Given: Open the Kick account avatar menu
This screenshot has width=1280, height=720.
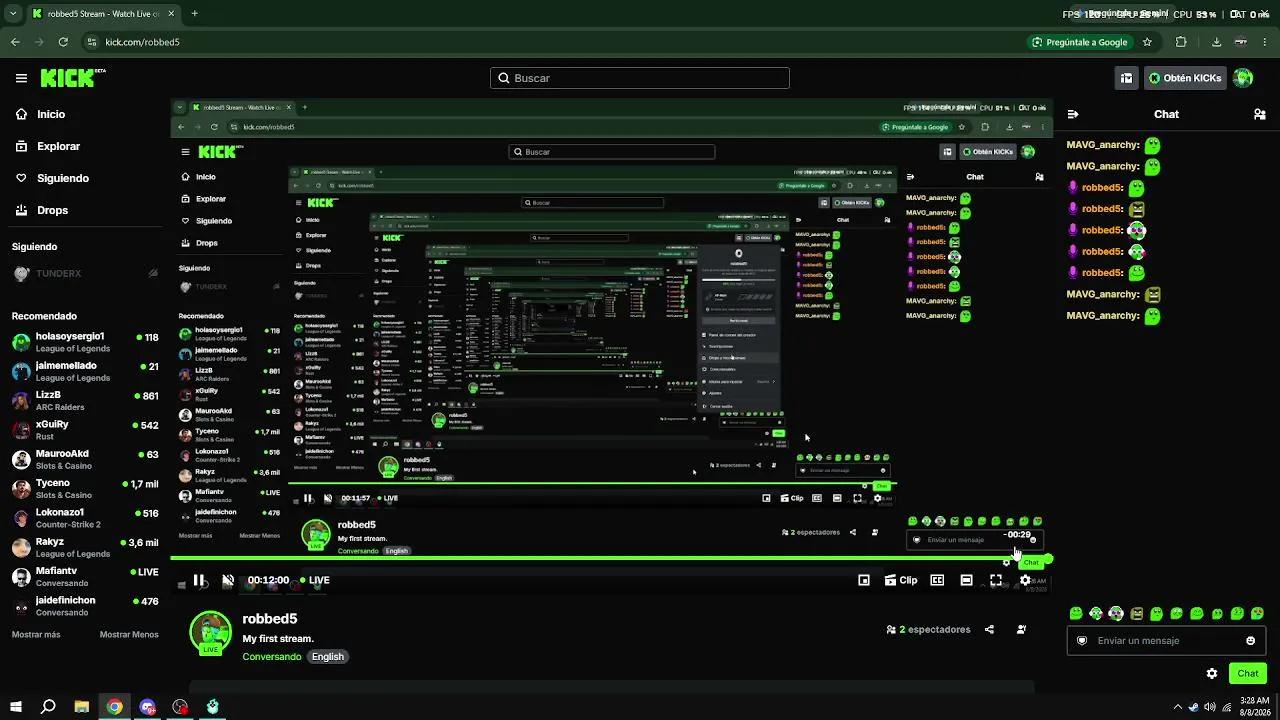Looking at the screenshot, I should point(1243,78).
